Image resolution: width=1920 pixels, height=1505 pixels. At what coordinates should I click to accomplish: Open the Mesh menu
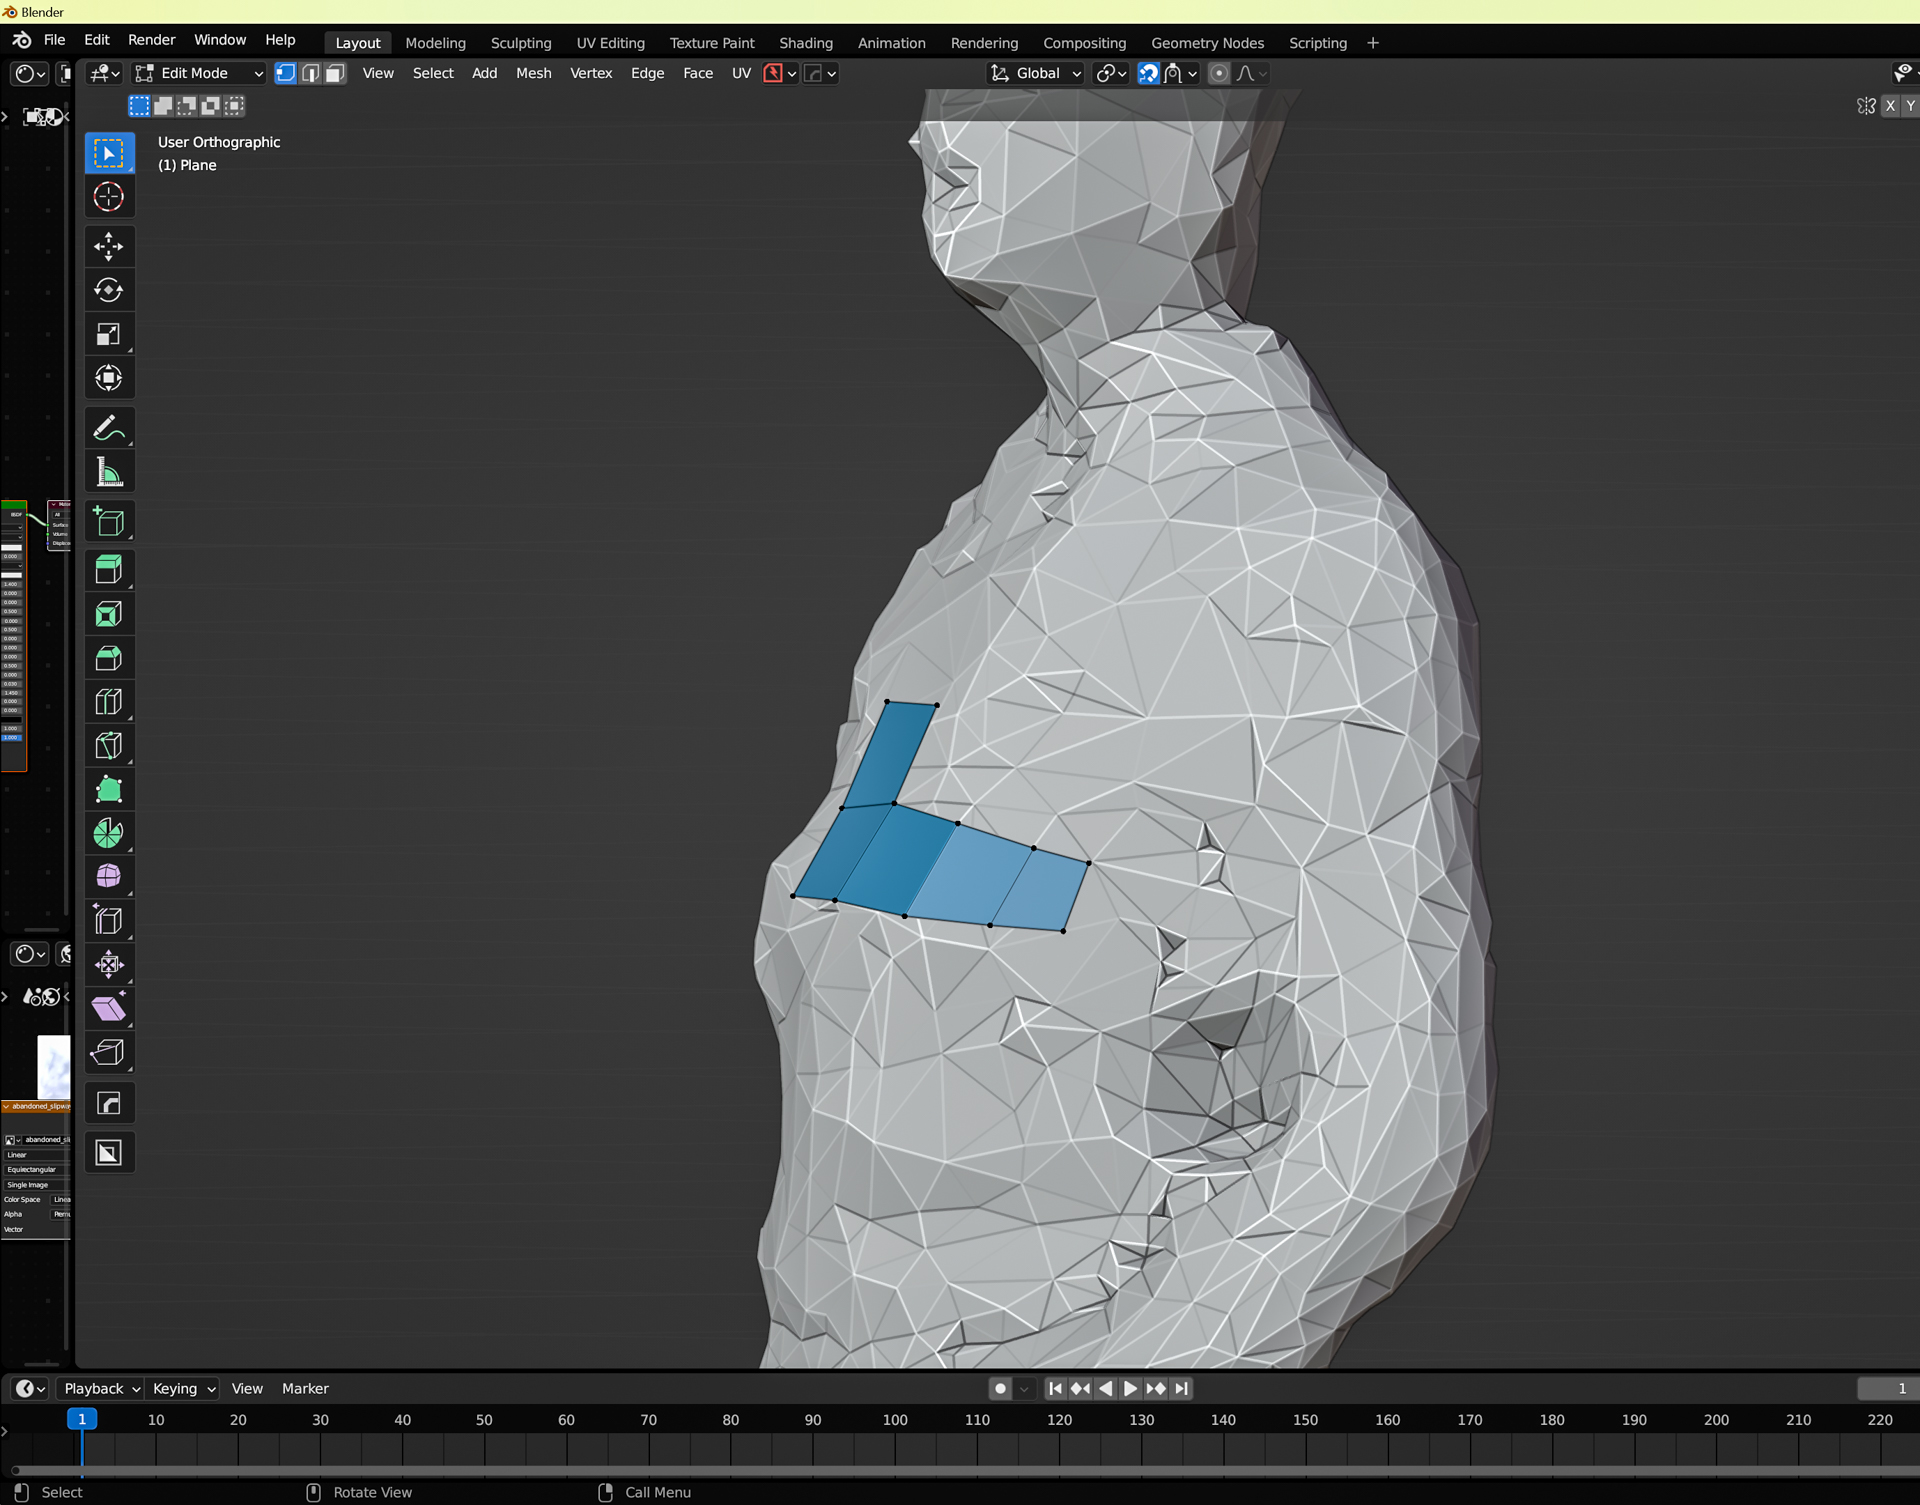(x=533, y=73)
